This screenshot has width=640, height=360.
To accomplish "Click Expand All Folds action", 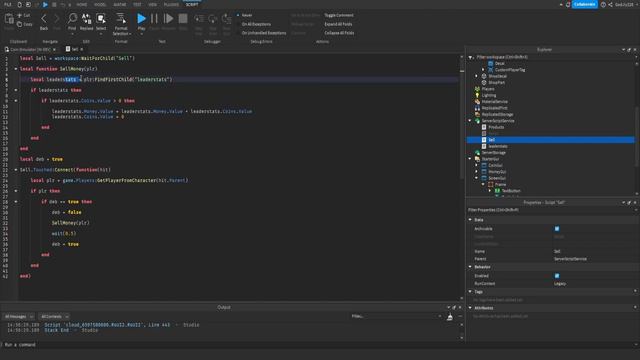I will point(338,24).
